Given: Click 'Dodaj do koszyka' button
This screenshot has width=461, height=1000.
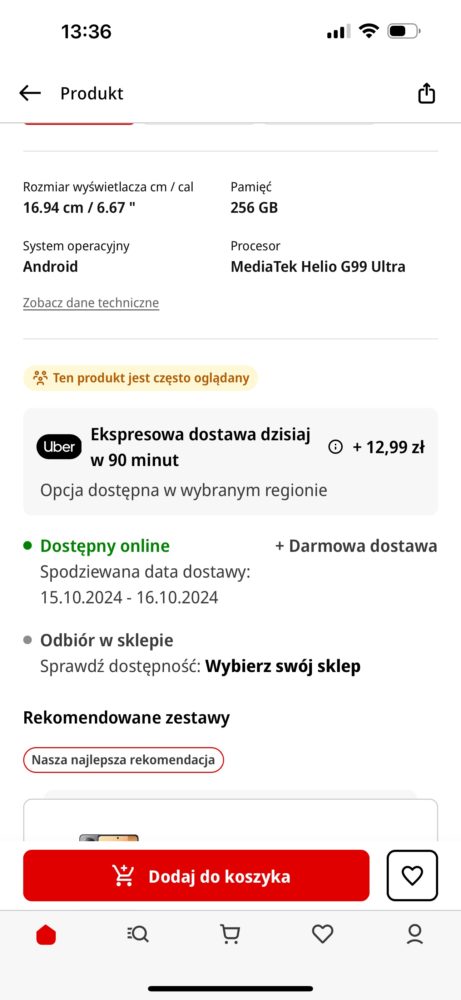Looking at the screenshot, I should 196,876.
